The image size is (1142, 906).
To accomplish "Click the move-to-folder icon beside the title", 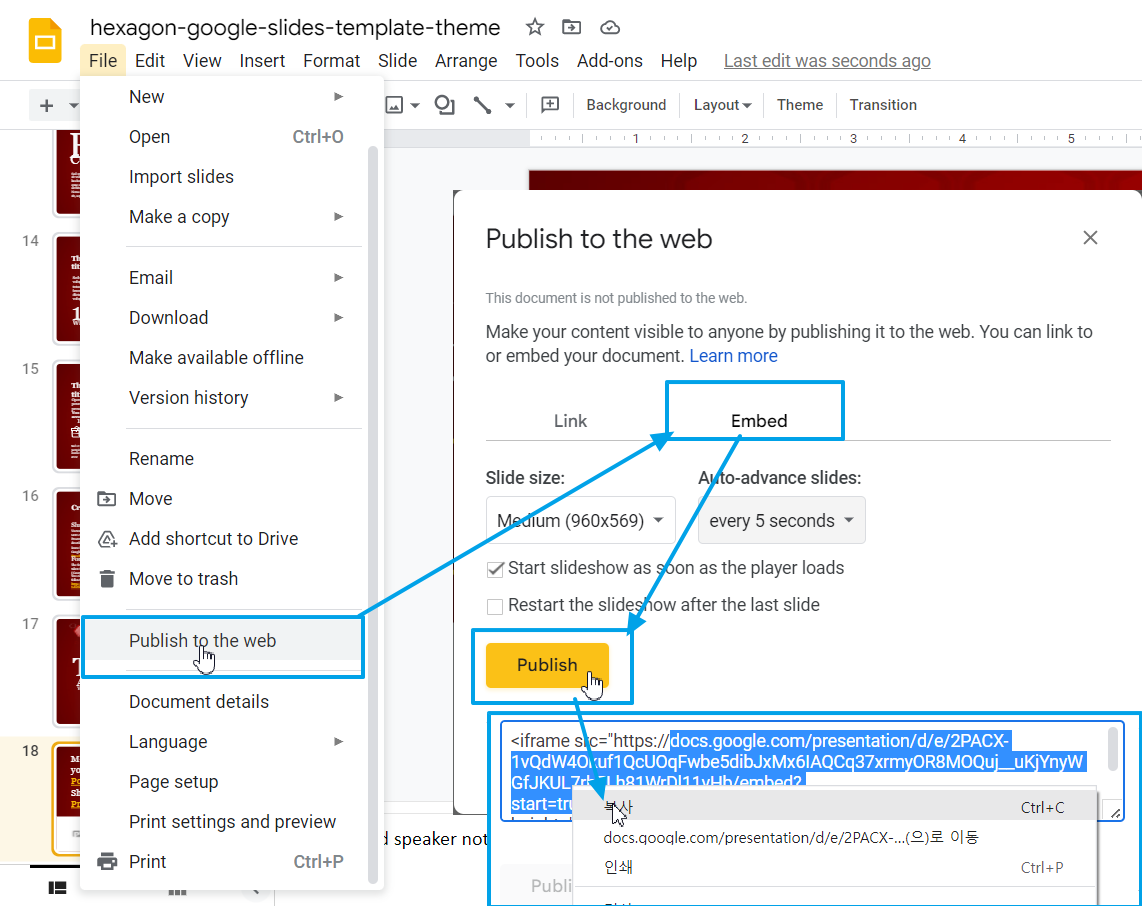I will [x=572, y=28].
